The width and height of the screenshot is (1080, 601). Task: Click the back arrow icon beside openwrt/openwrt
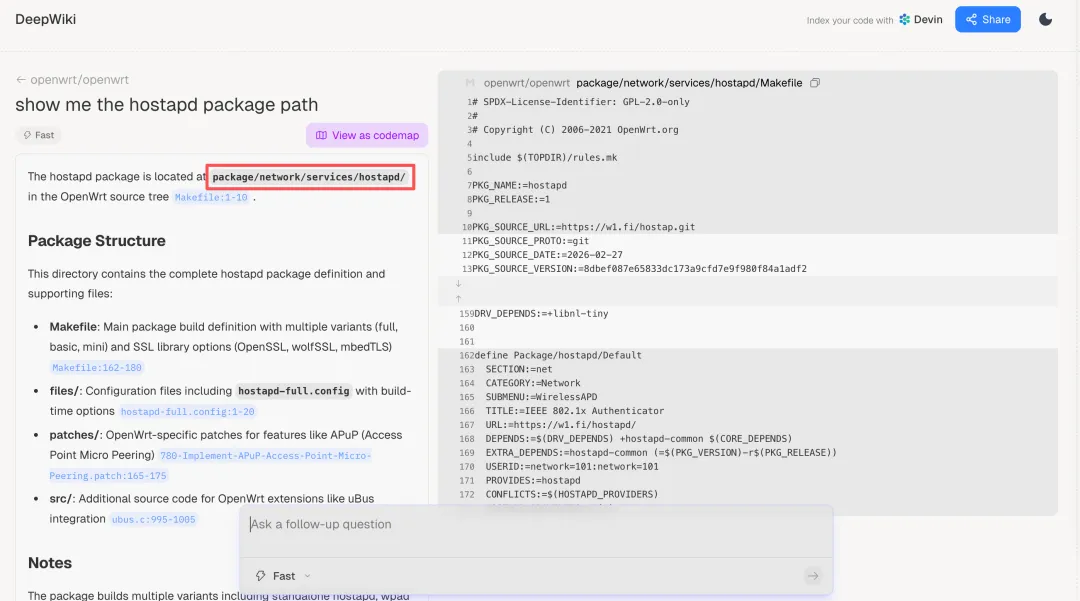tap(21, 80)
